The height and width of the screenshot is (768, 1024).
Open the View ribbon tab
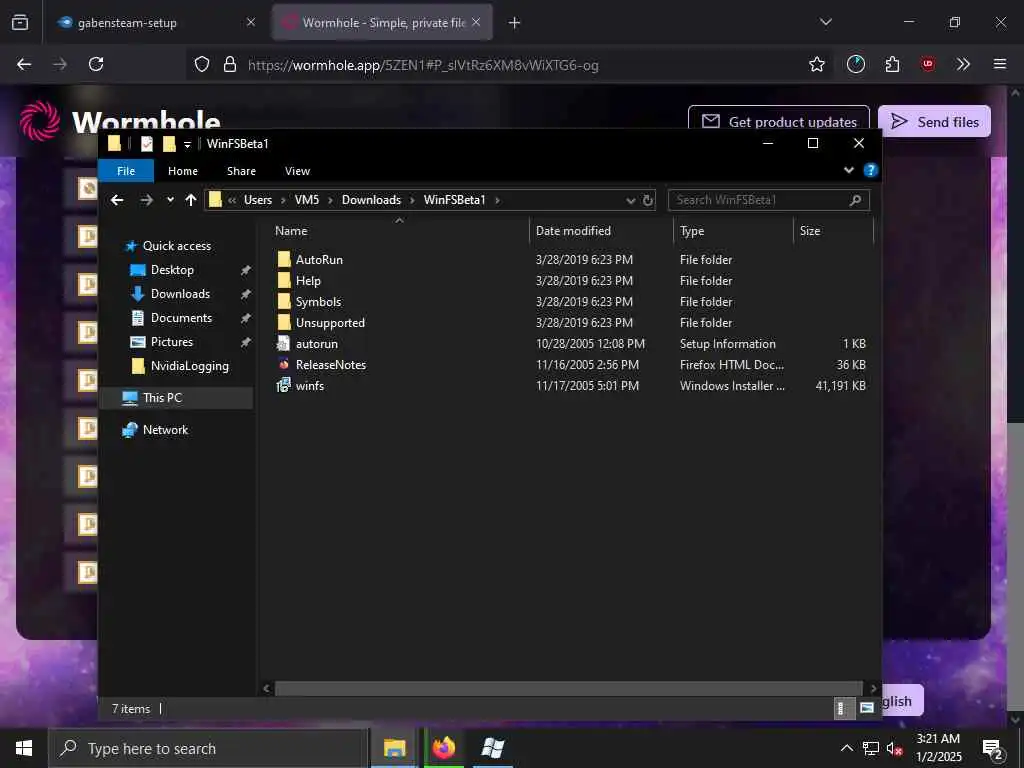coord(297,171)
